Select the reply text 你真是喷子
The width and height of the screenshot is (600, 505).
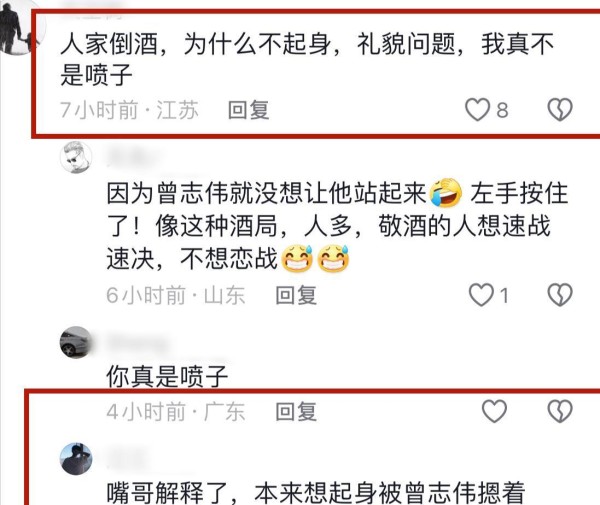tap(167, 376)
